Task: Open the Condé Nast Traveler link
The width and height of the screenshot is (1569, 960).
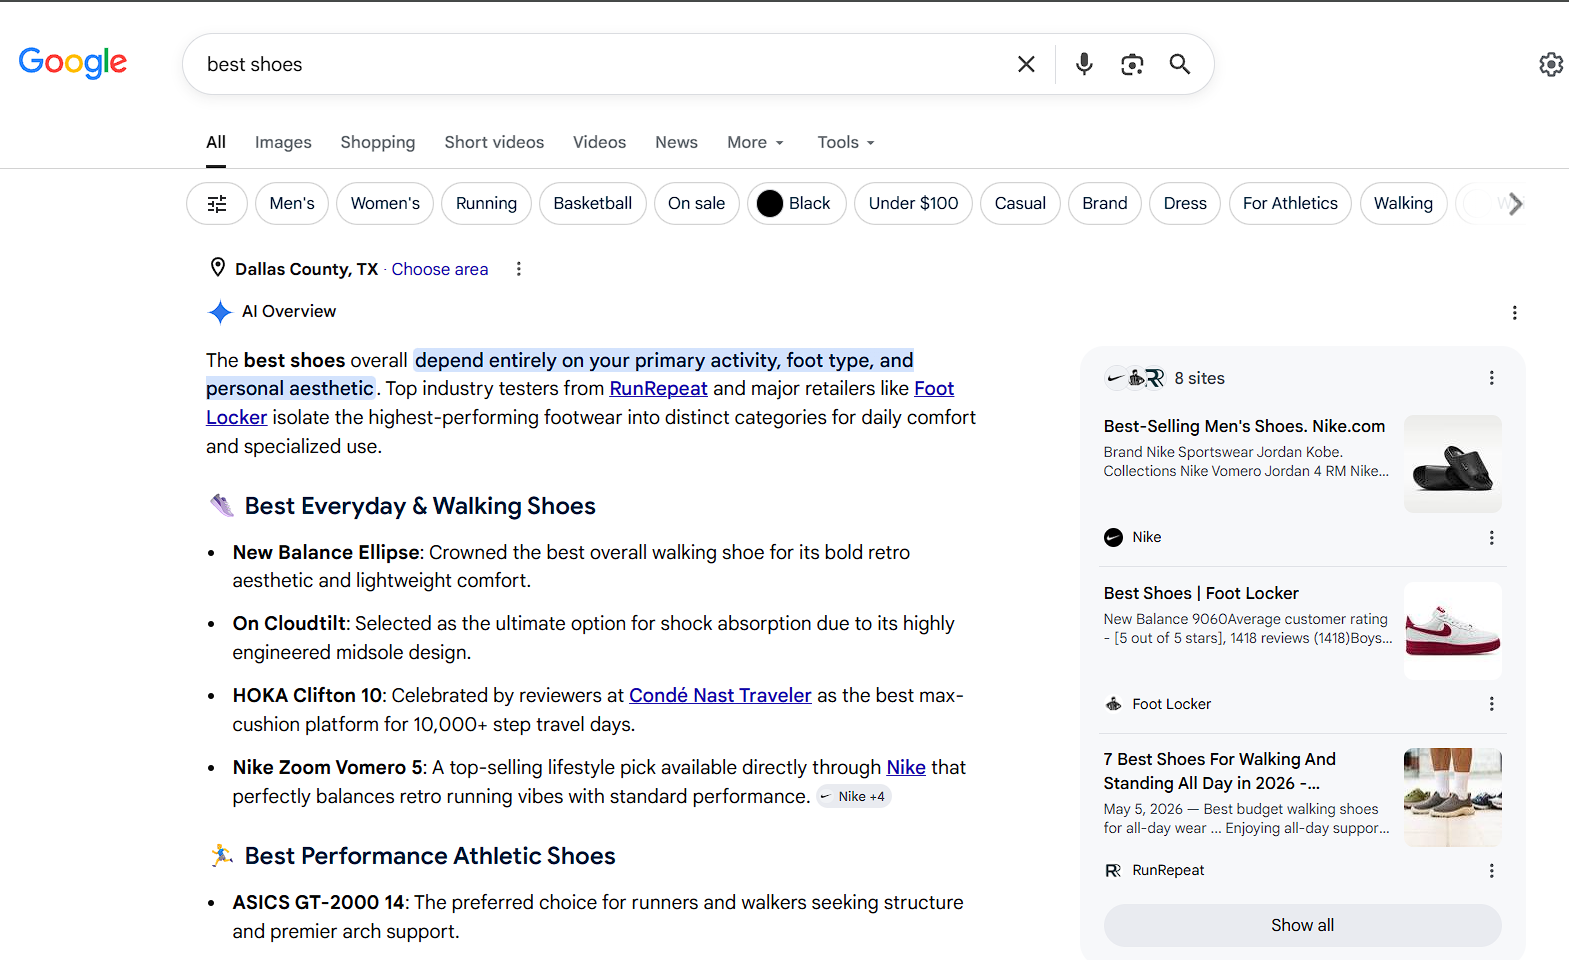Action: pos(720,695)
